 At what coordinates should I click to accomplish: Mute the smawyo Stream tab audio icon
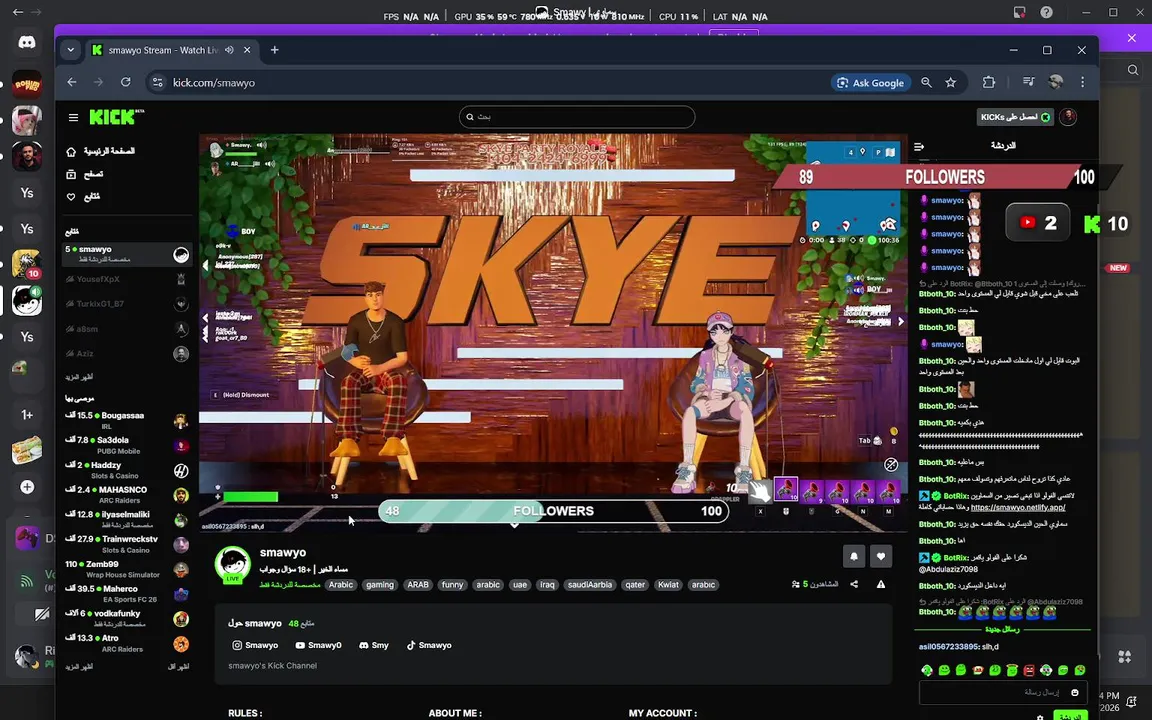point(229,50)
